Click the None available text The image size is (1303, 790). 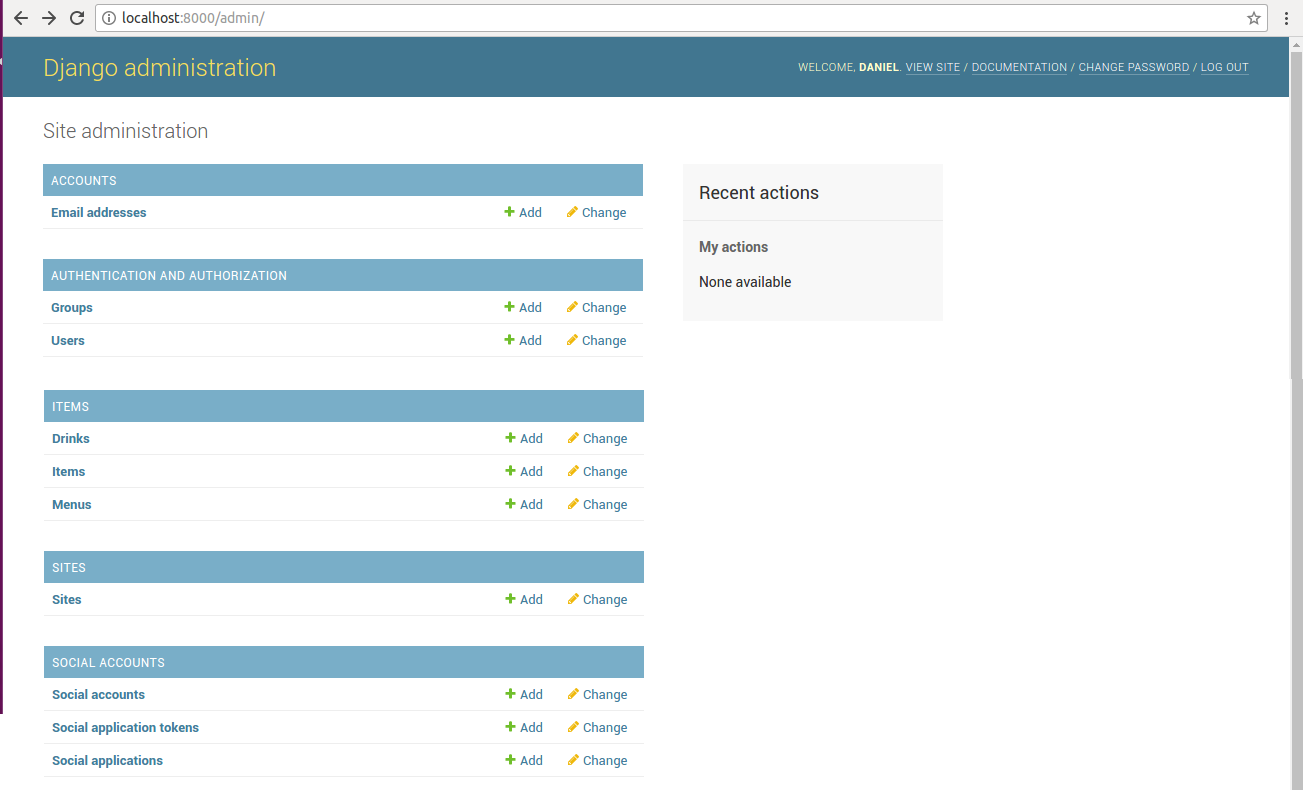pos(745,282)
